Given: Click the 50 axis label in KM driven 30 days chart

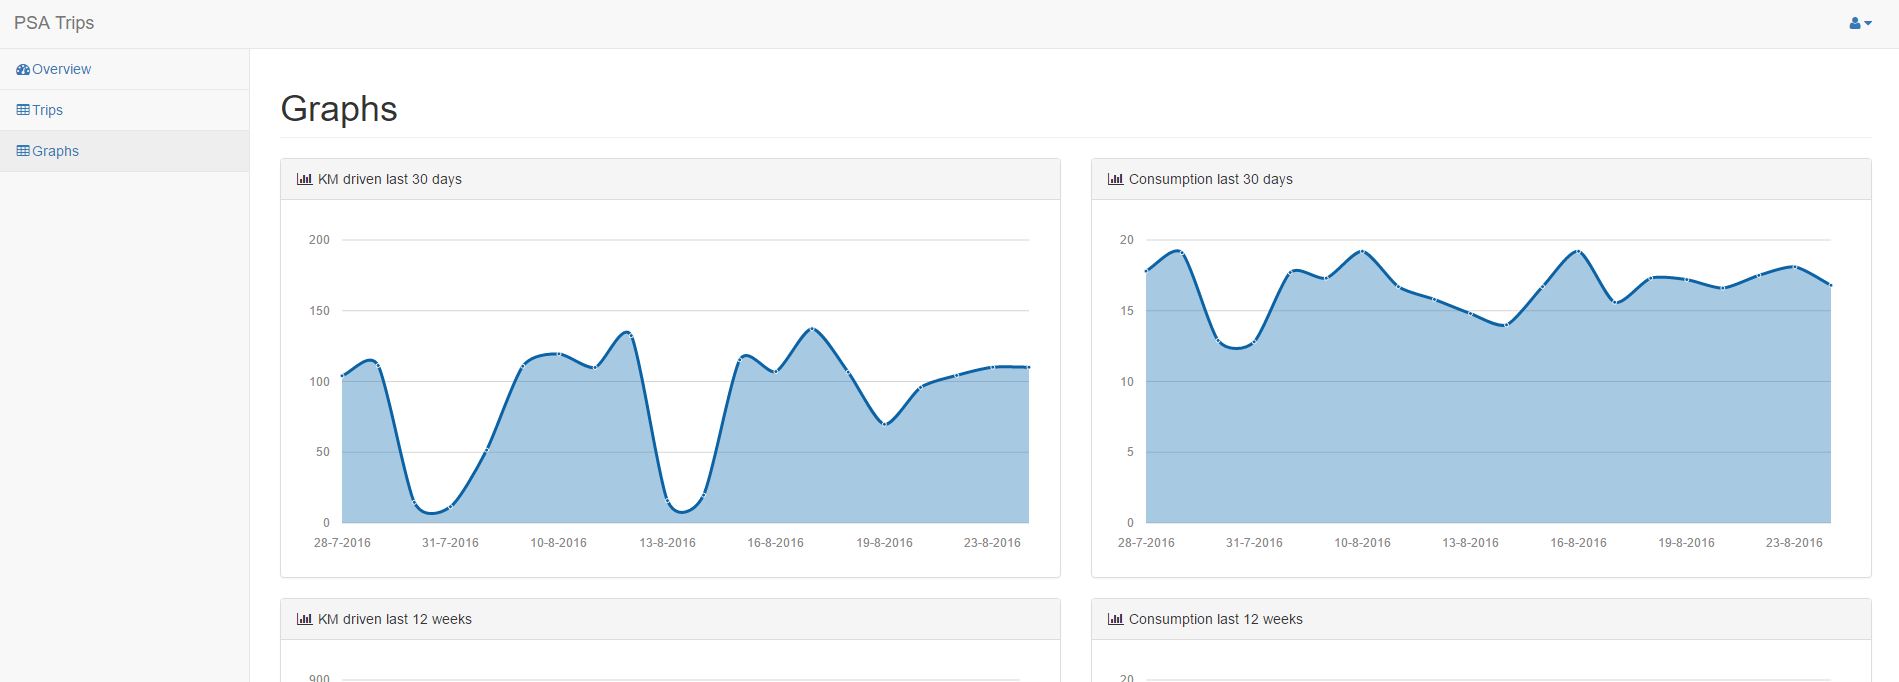Looking at the screenshot, I should 322,452.
